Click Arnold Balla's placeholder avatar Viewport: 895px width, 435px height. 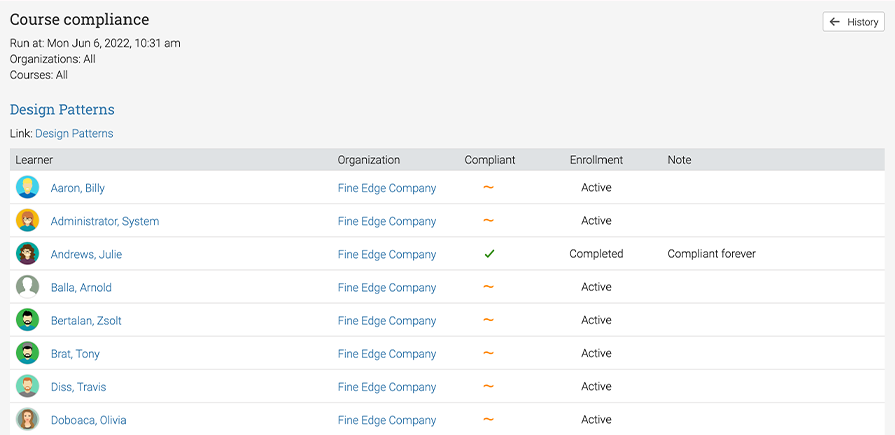pyautogui.click(x=27, y=287)
